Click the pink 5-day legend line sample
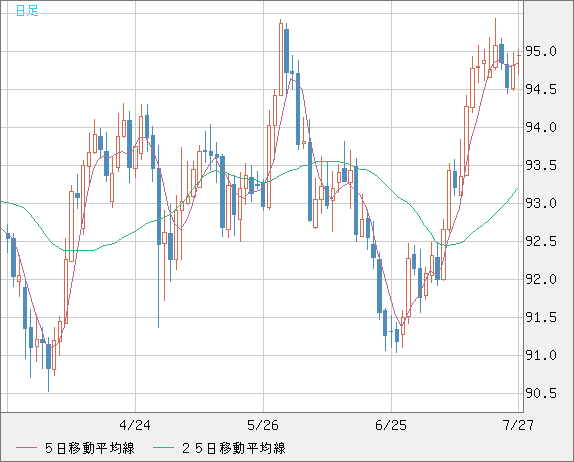Screen dimensions: 574x462 coord(26,448)
